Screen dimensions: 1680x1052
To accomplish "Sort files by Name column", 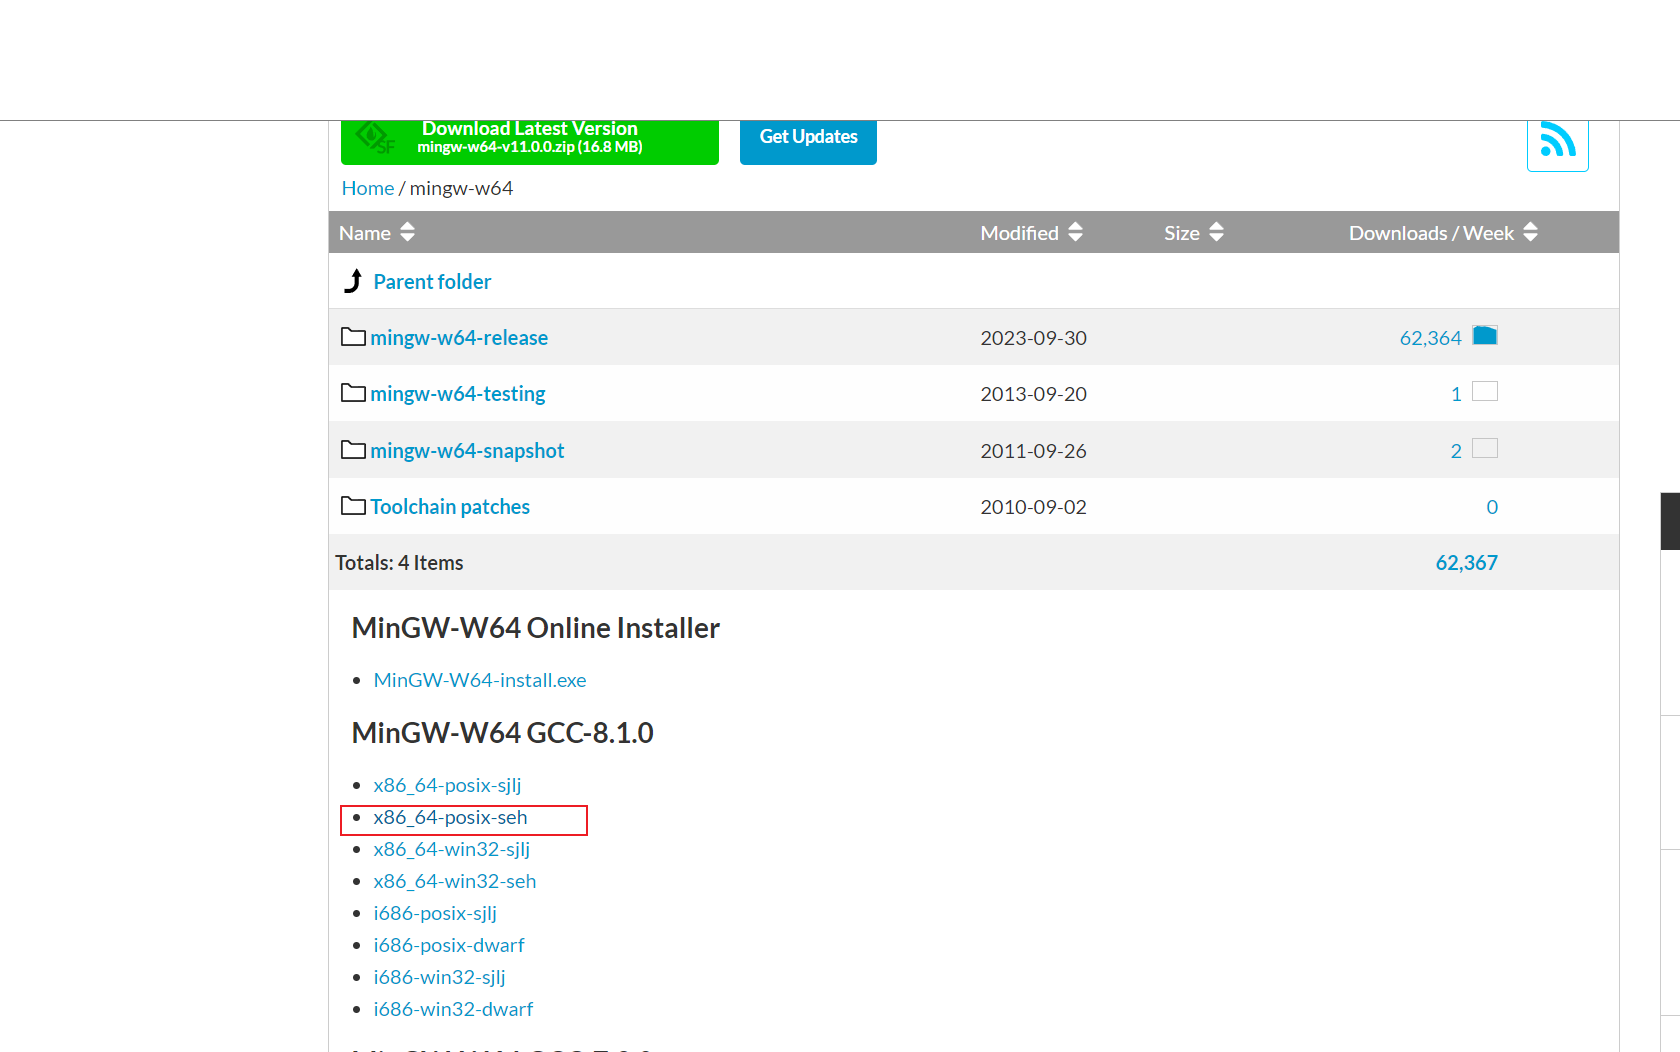I will (x=376, y=233).
